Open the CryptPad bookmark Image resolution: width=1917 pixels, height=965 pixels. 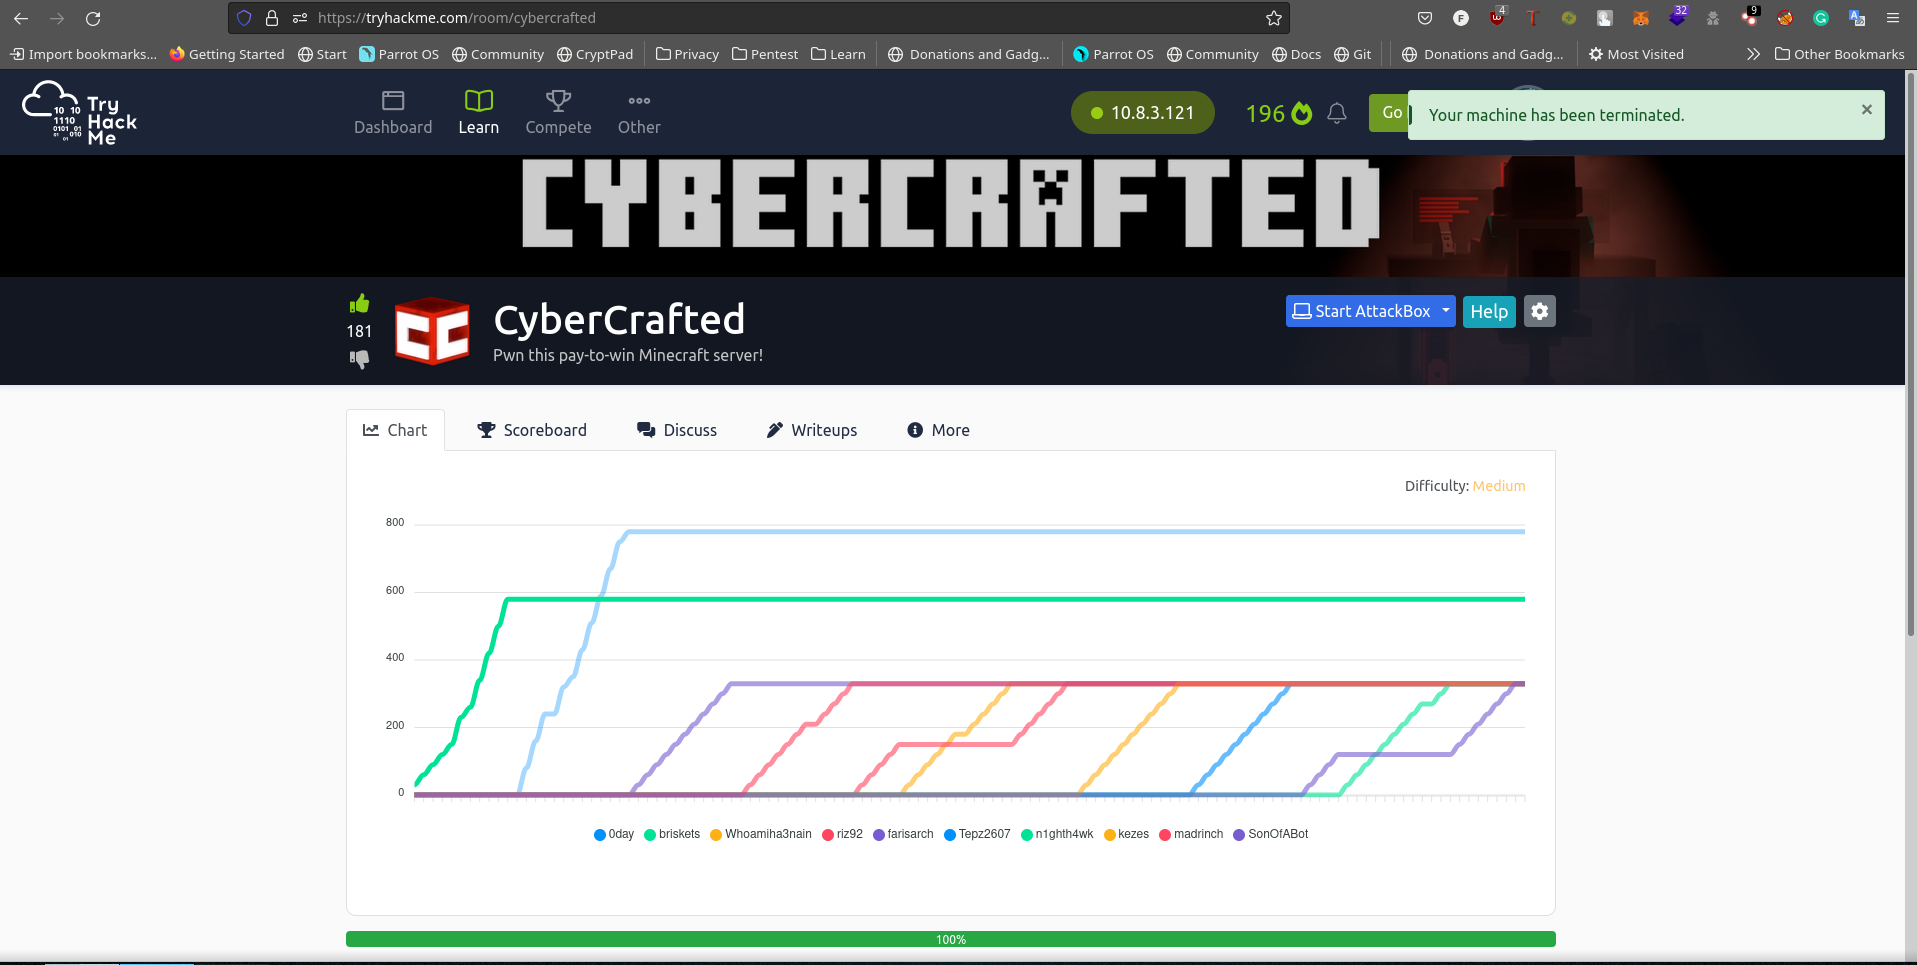pos(595,54)
